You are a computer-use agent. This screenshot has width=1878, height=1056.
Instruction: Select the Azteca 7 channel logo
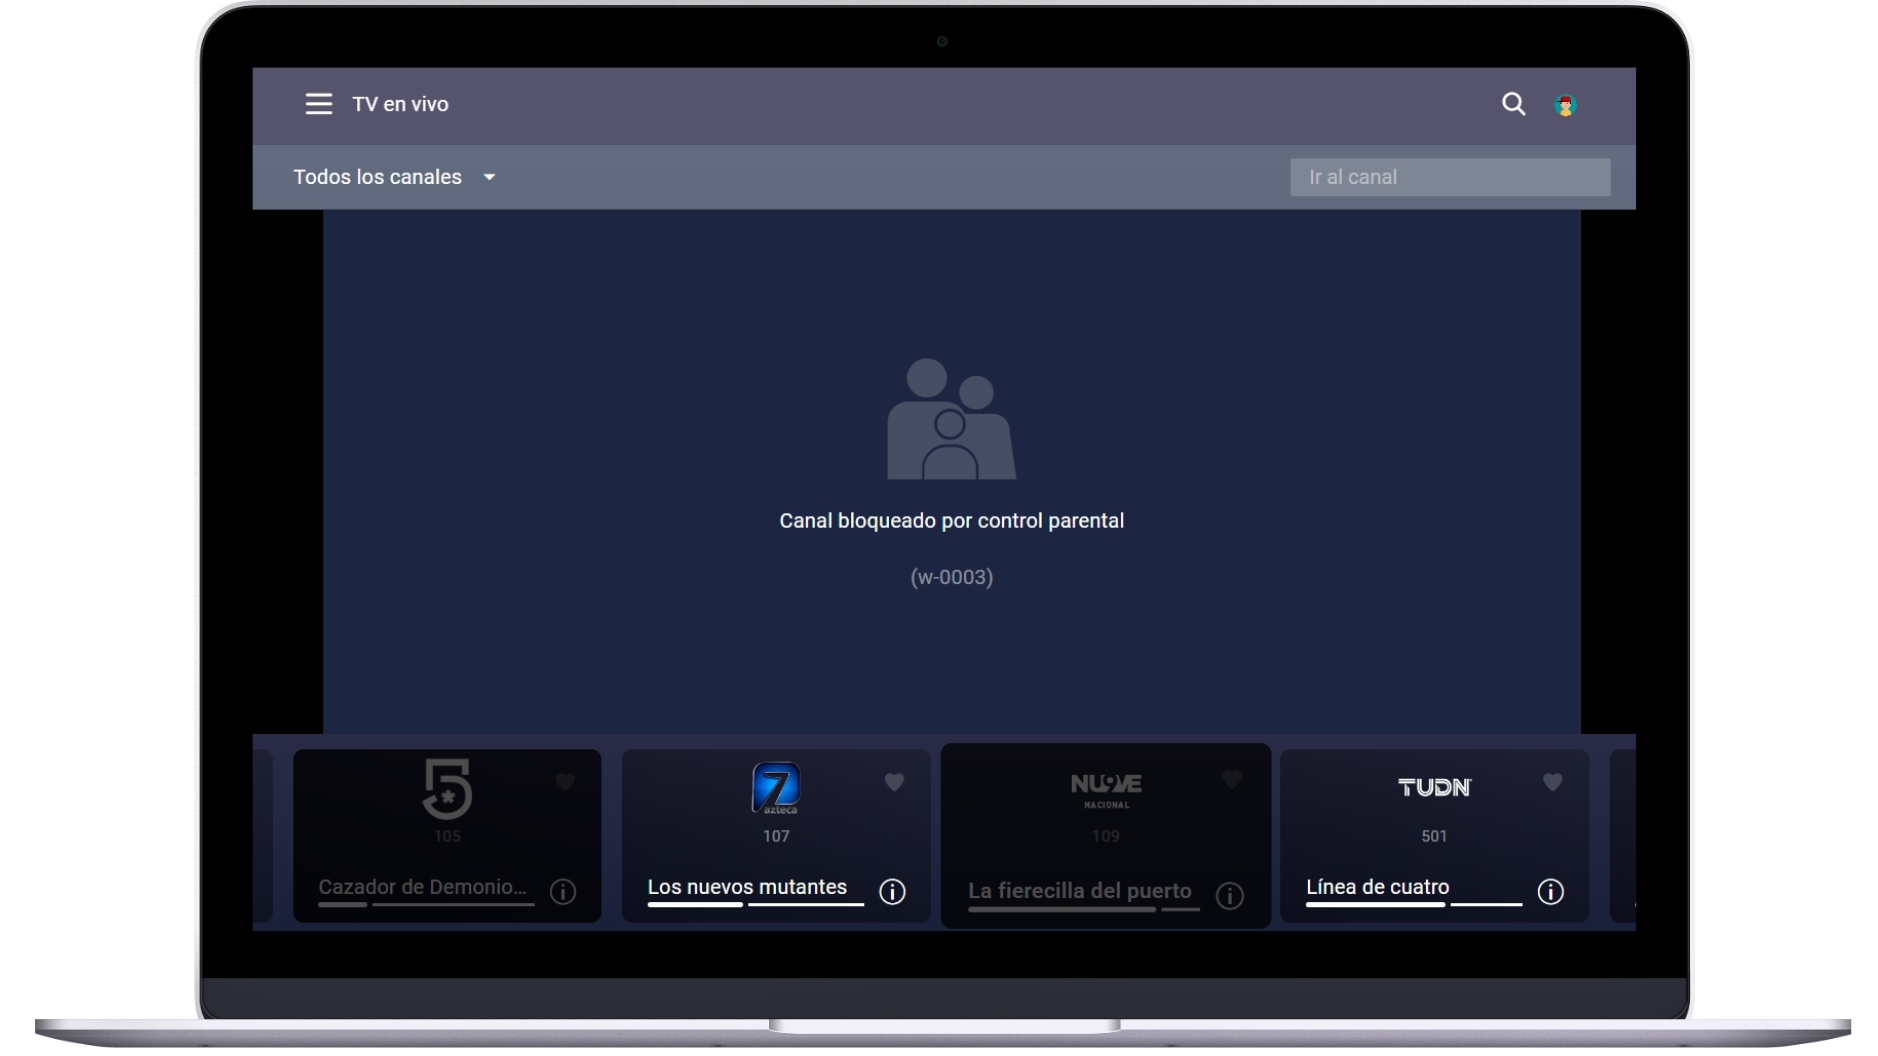(776, 788)
